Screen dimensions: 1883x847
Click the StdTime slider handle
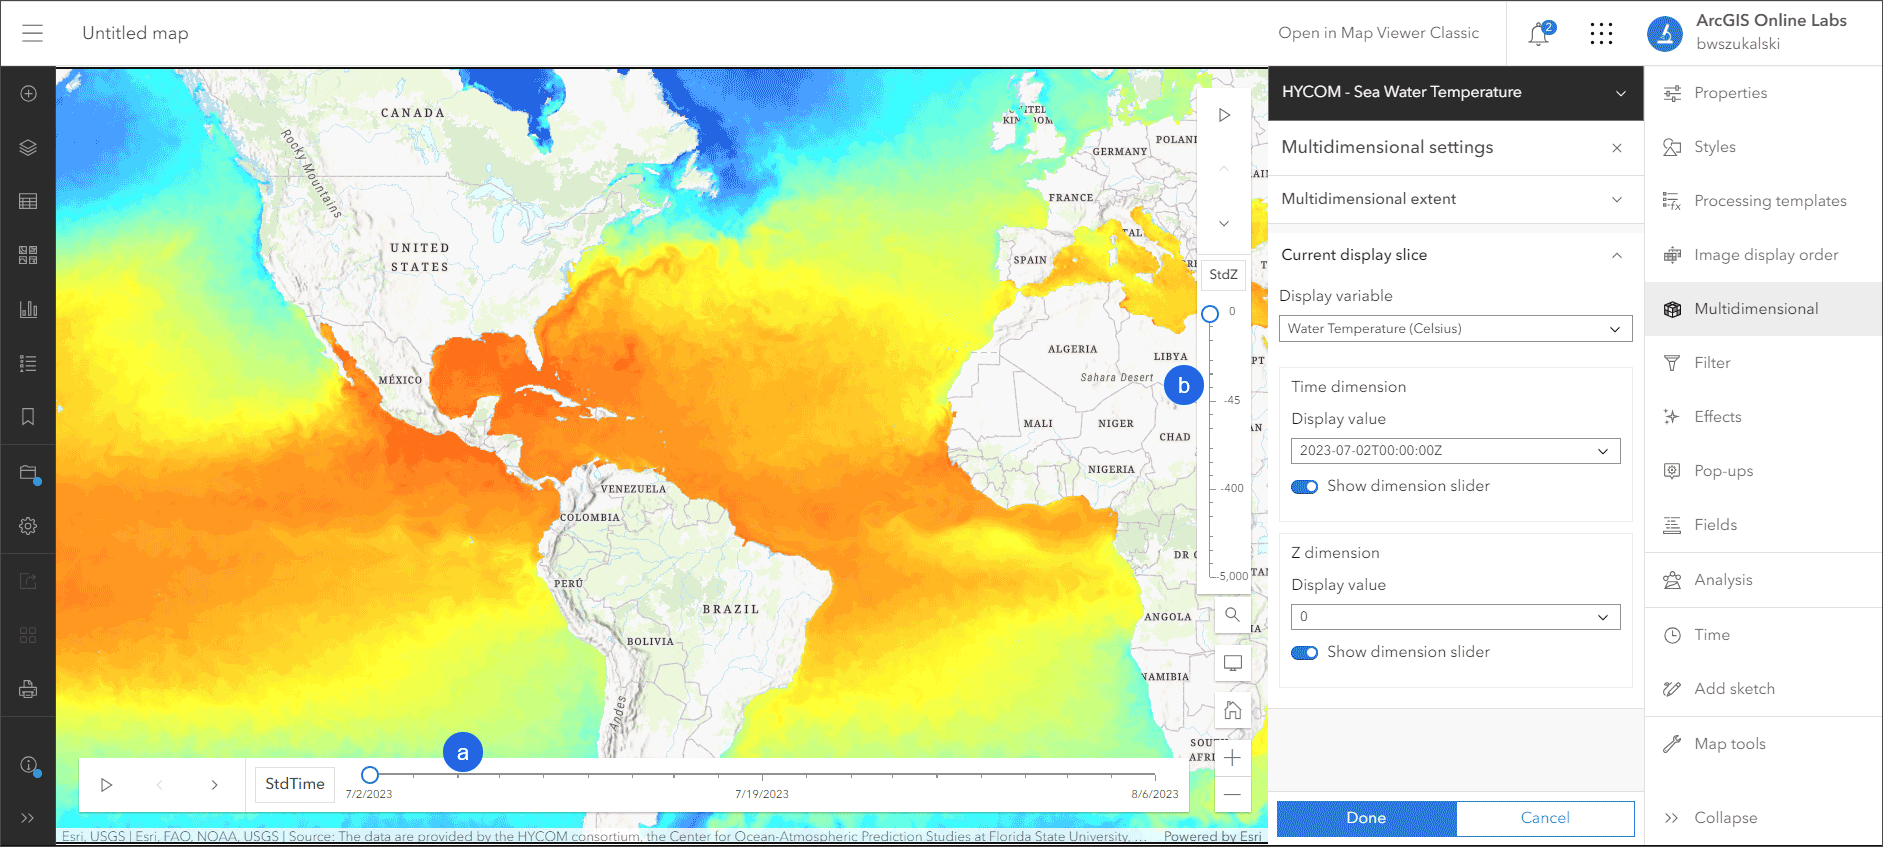coord(370,775)
